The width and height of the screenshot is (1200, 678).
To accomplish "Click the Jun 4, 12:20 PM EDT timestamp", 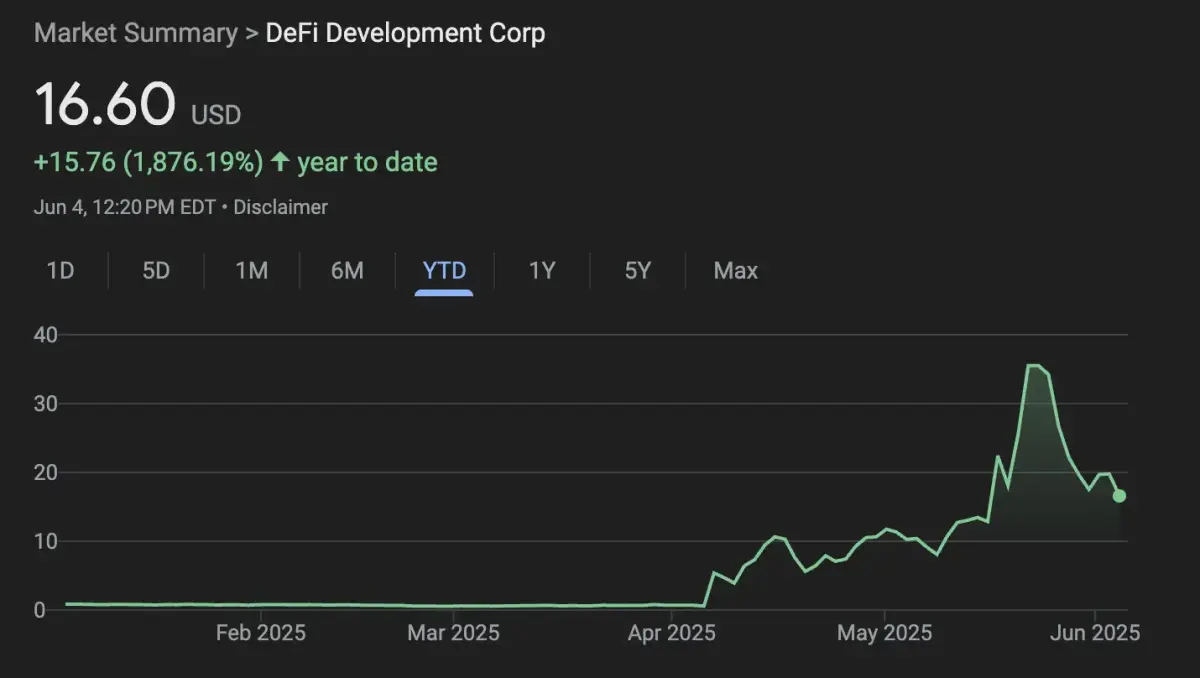I will click(x=124, y=207).
